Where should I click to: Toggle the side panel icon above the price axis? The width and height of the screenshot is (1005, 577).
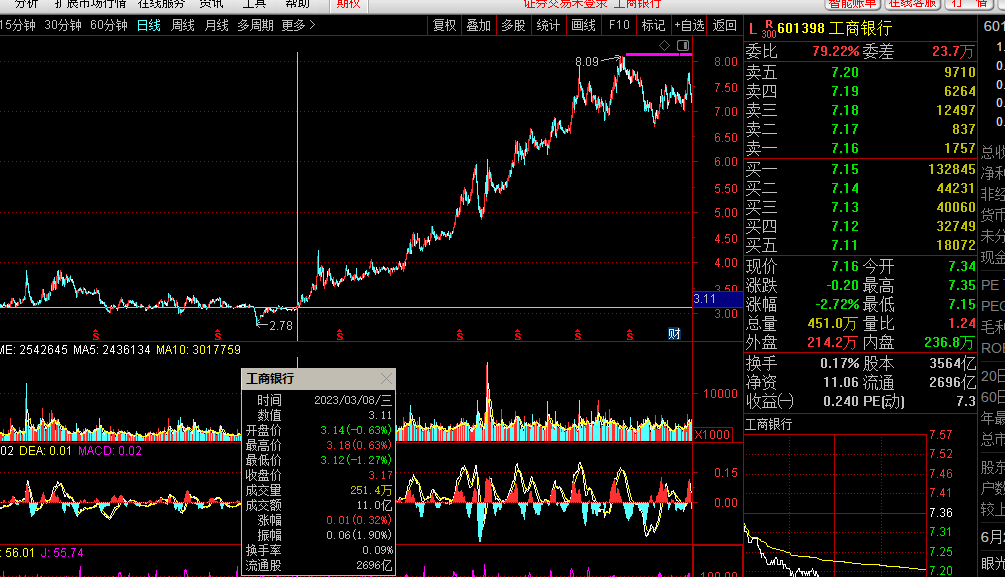(x=683, y=45)
